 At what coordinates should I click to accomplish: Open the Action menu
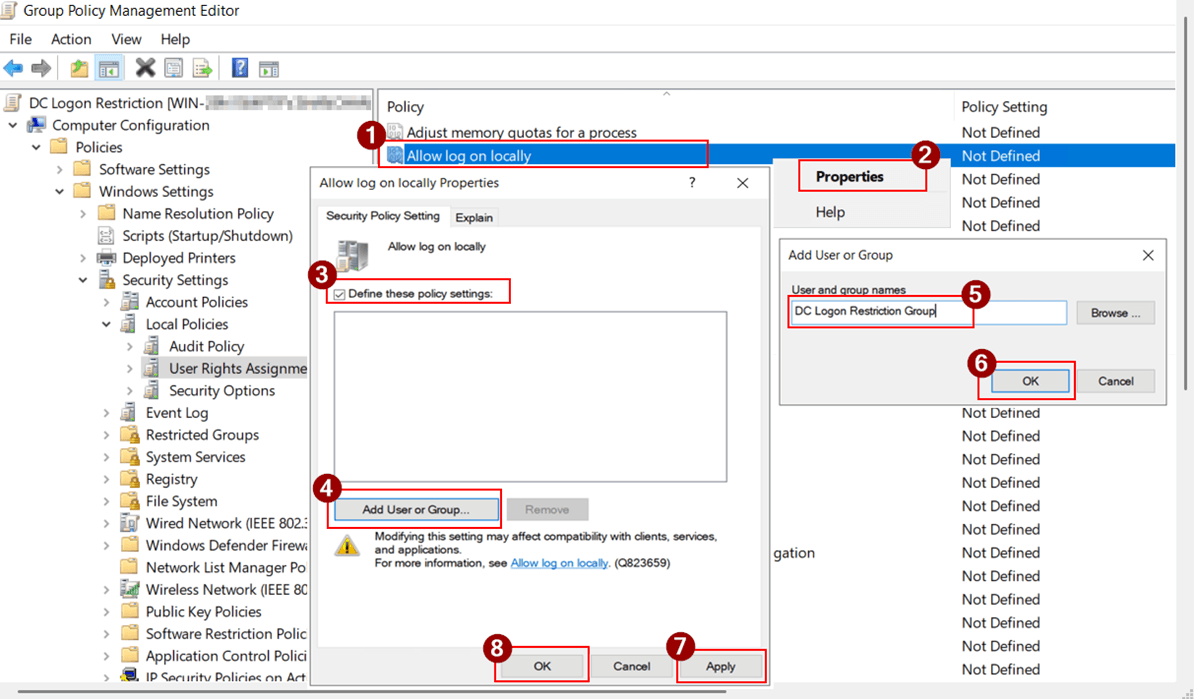point(71,39)
